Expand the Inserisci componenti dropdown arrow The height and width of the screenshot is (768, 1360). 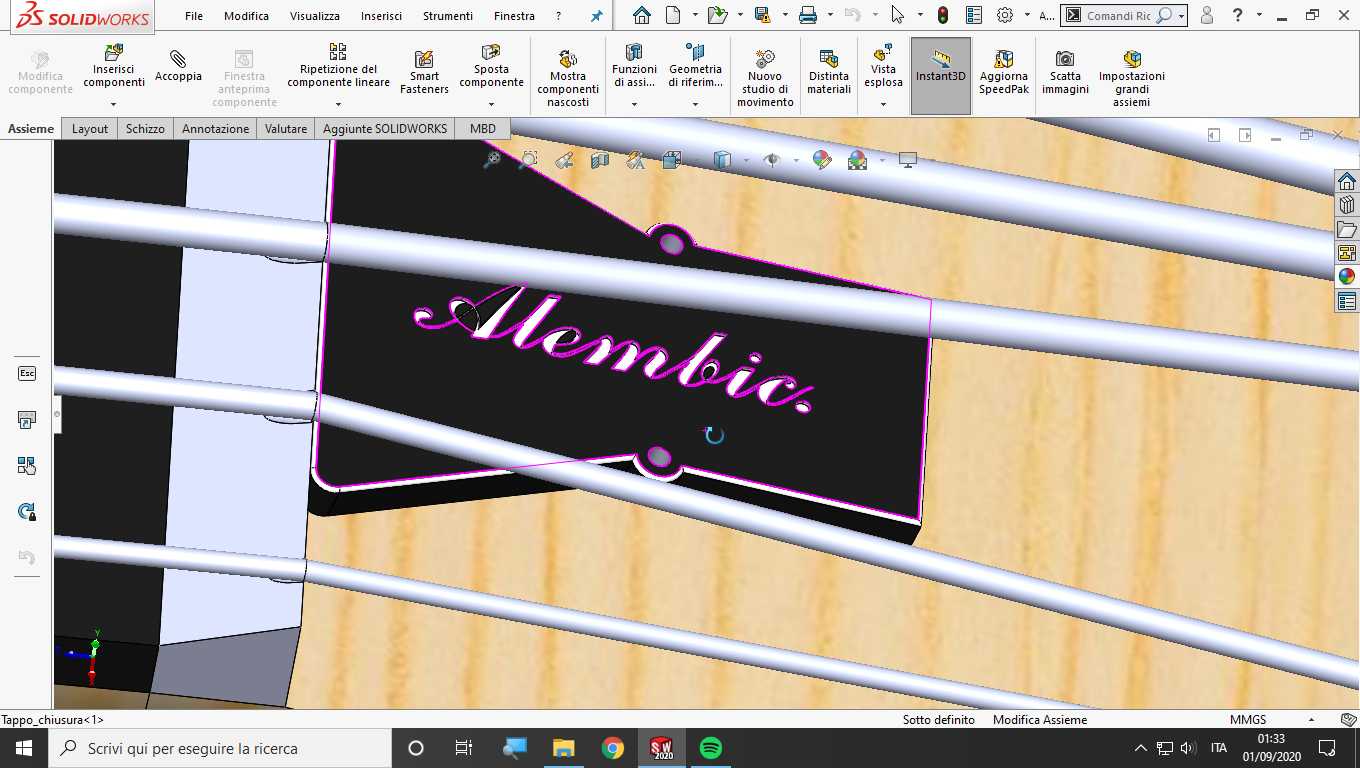(114, 104)
